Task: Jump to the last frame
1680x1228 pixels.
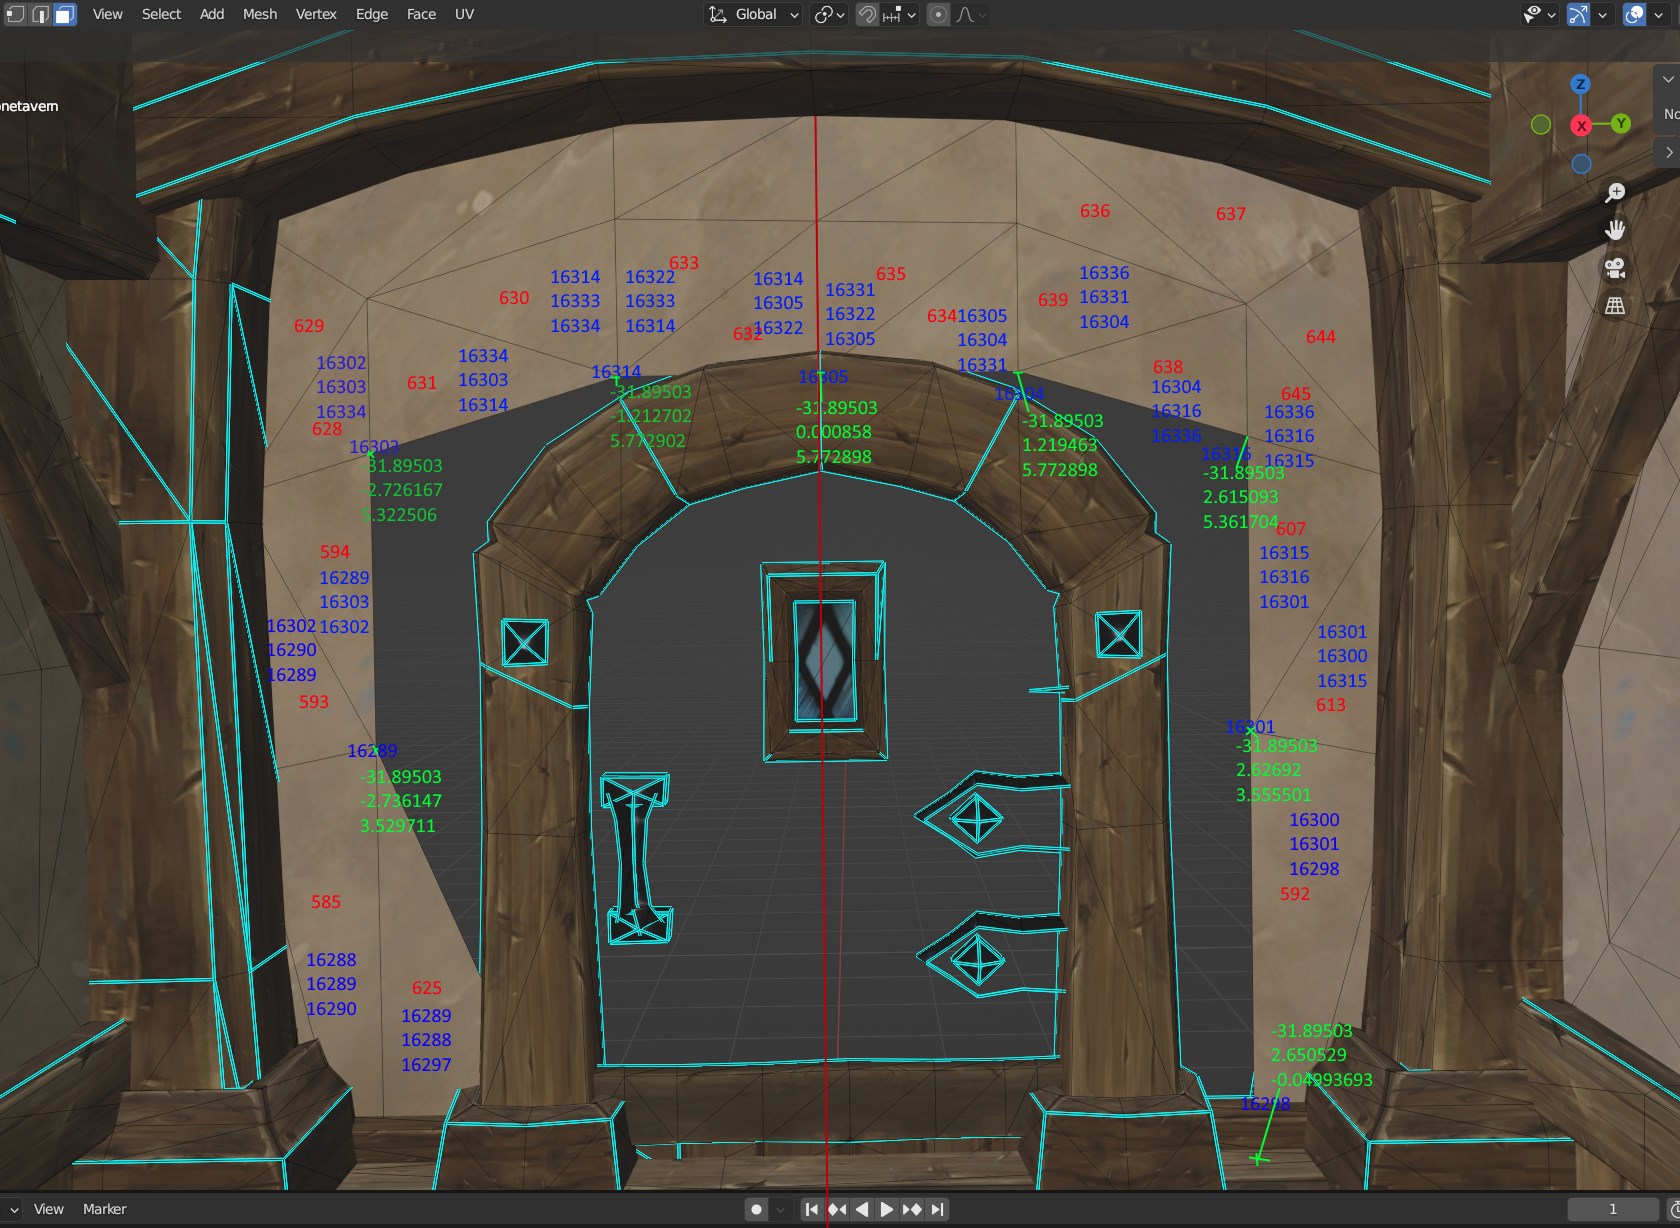Action: [937, 1209]
